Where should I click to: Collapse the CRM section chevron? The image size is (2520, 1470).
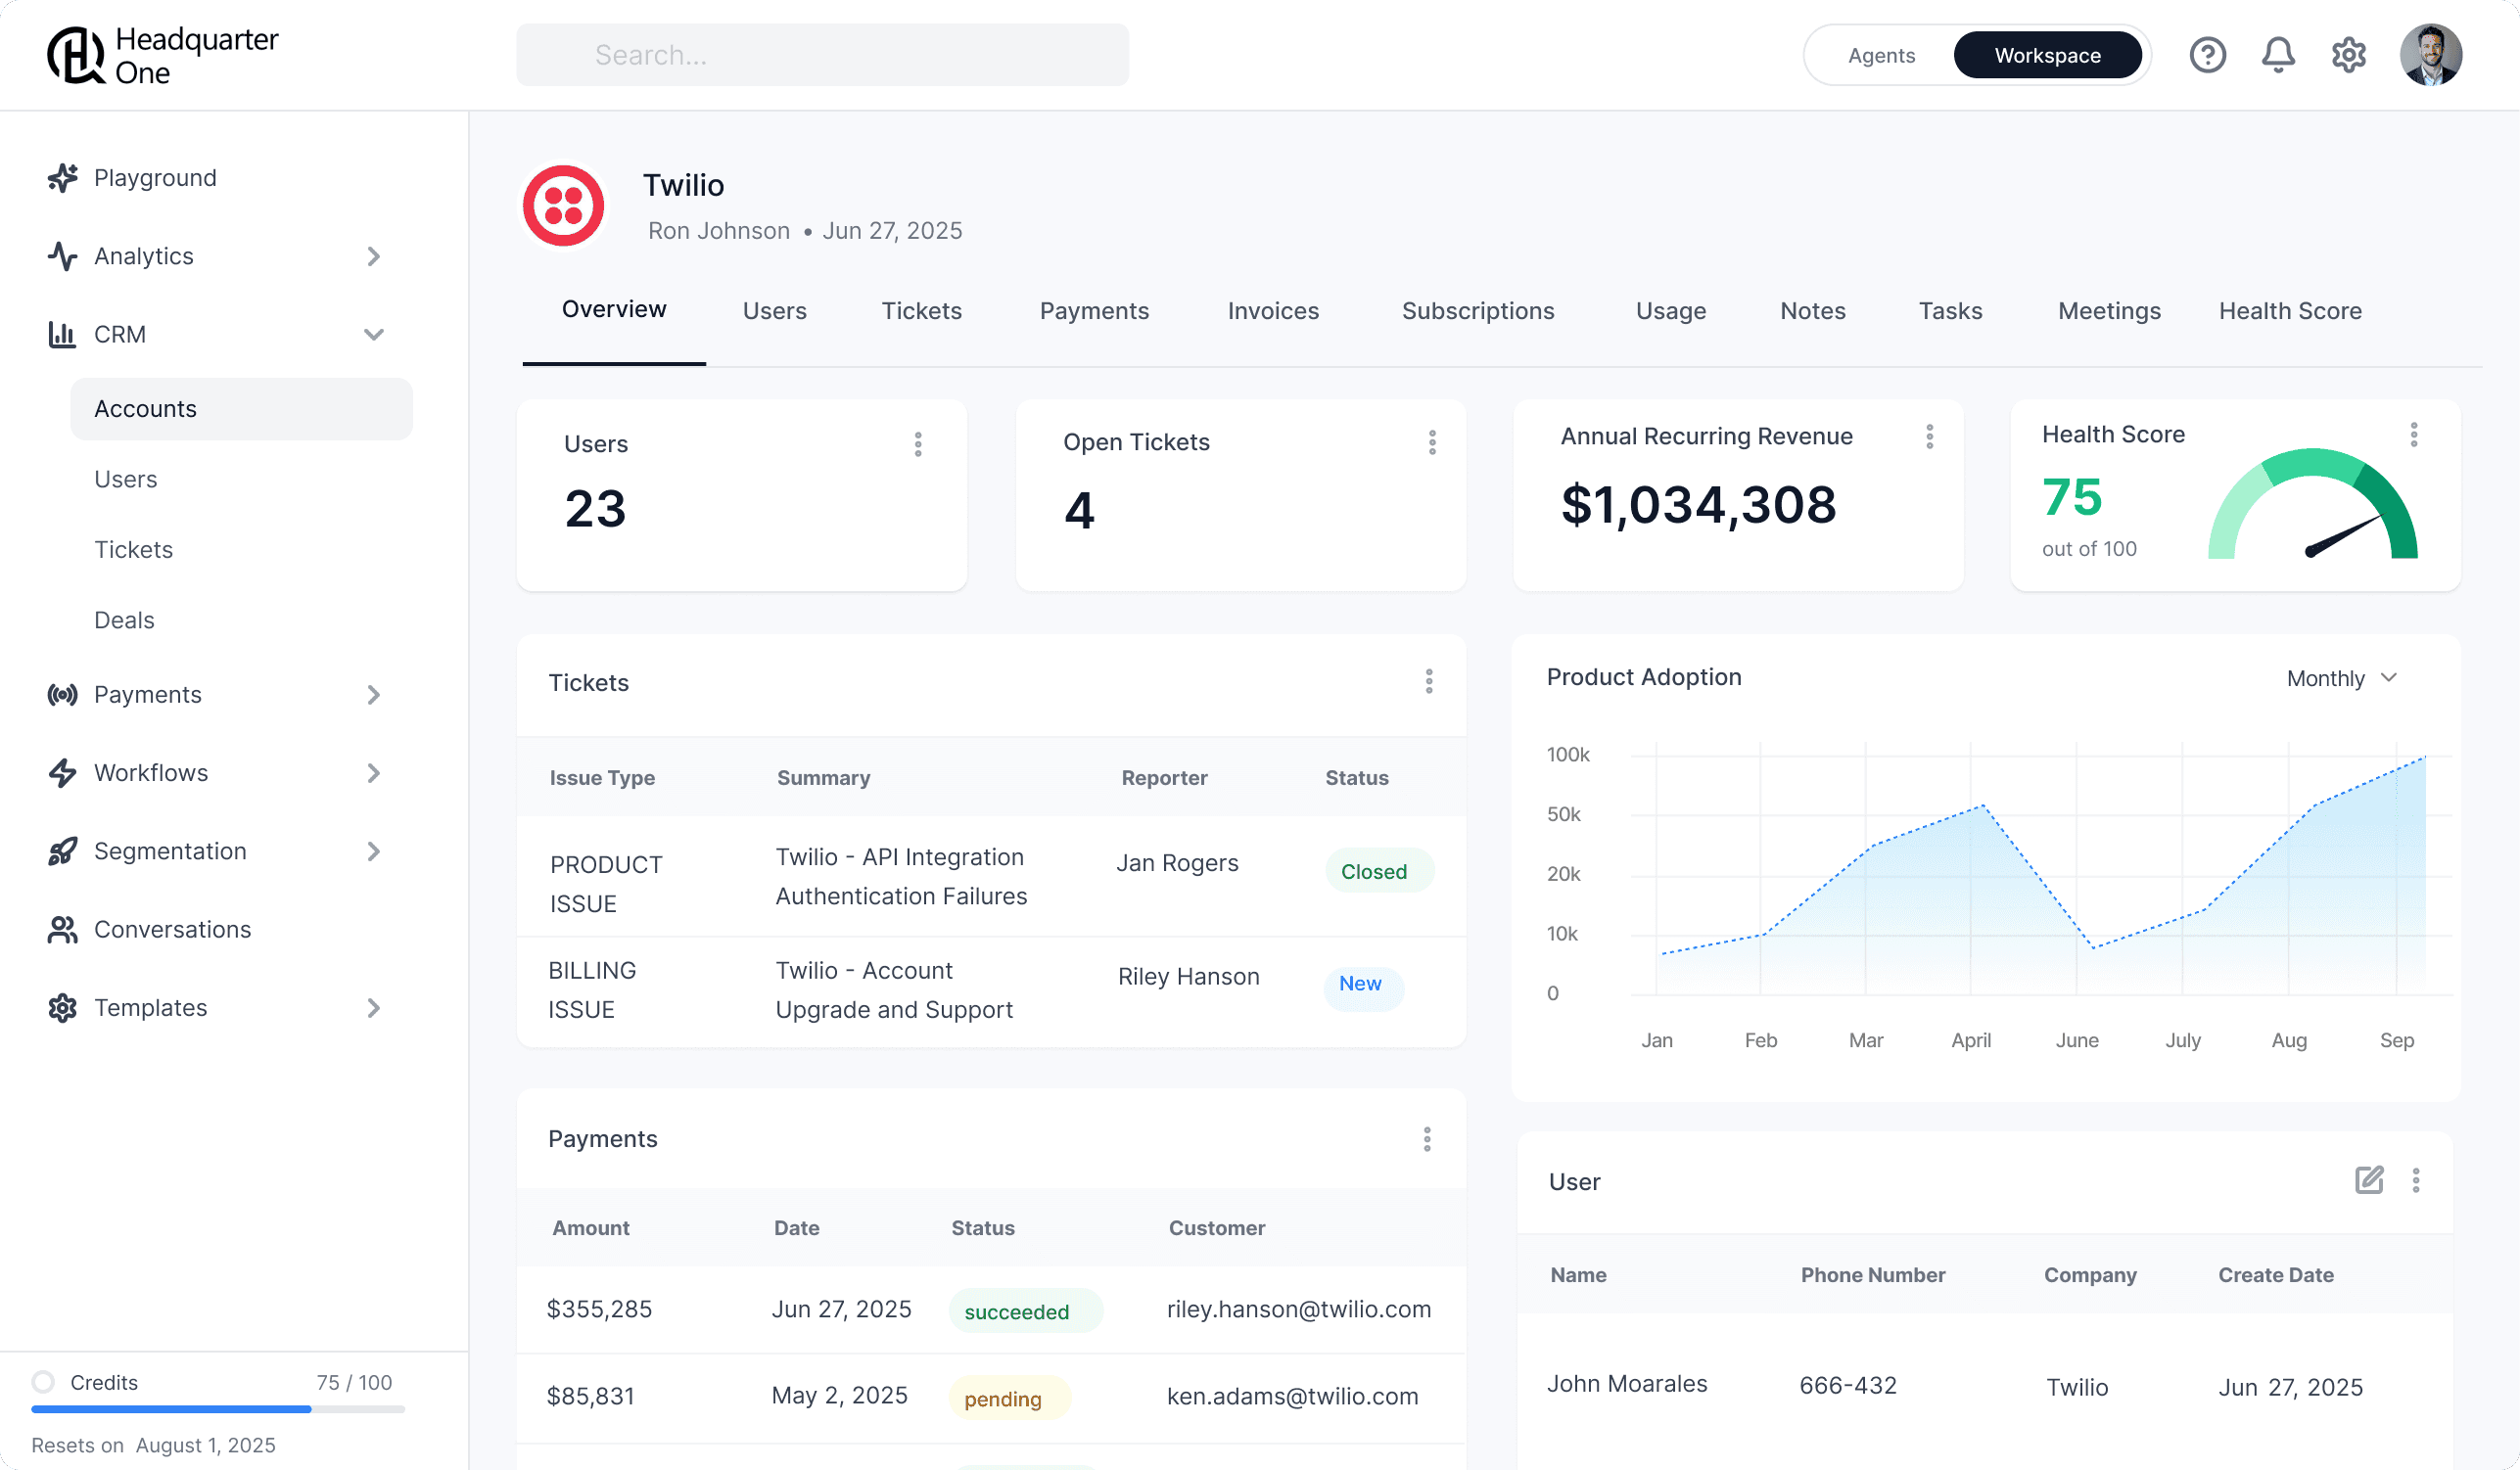coord(373,334)
